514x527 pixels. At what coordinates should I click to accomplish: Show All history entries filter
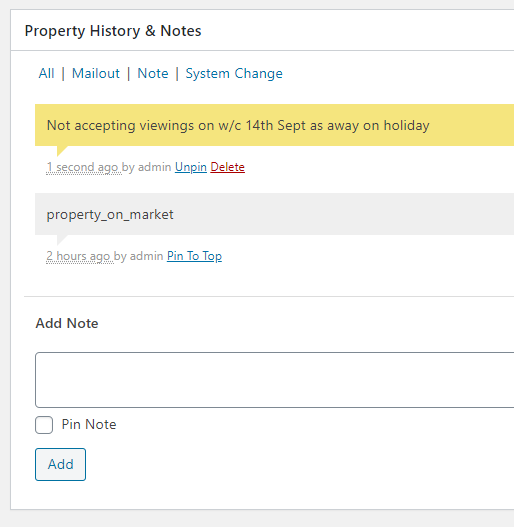point(46,73)
